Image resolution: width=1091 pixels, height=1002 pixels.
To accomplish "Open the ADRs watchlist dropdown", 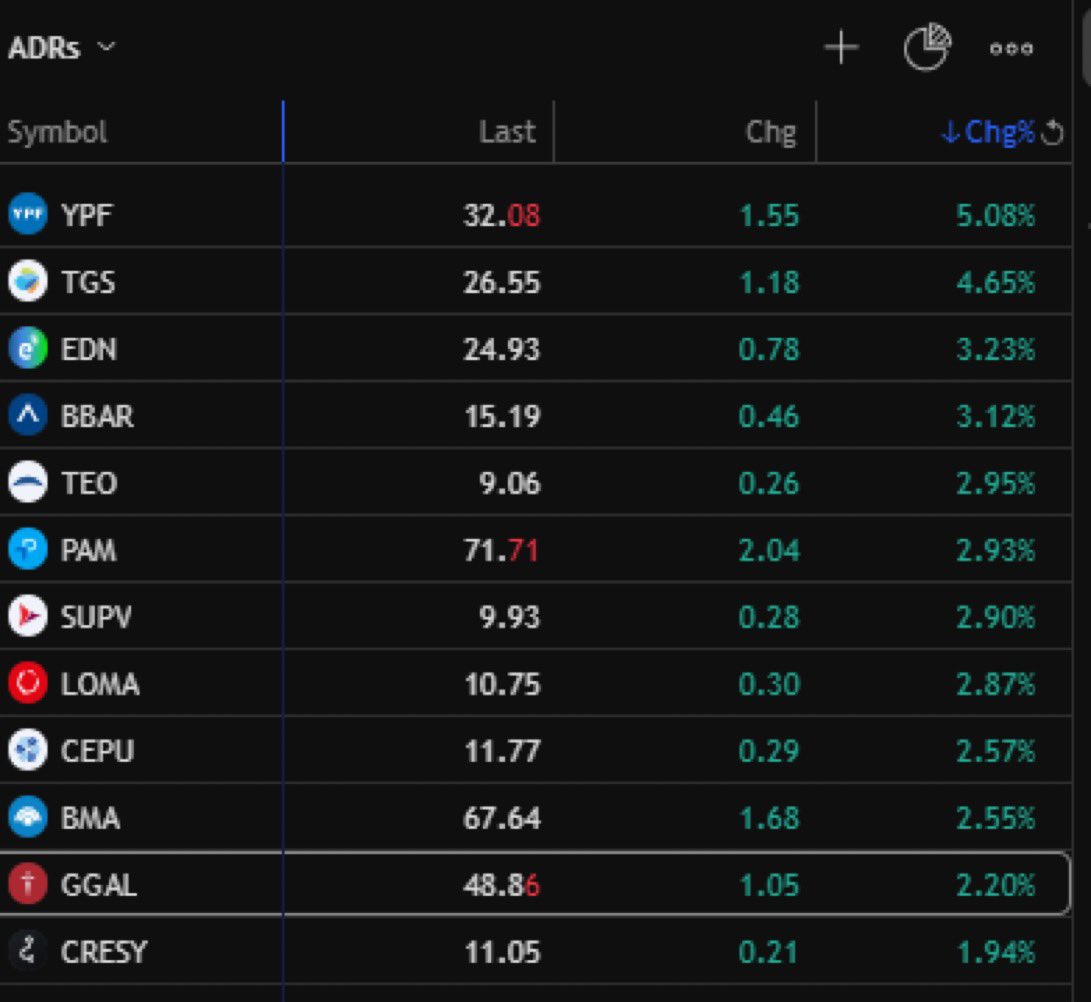I will click(61, 48).
